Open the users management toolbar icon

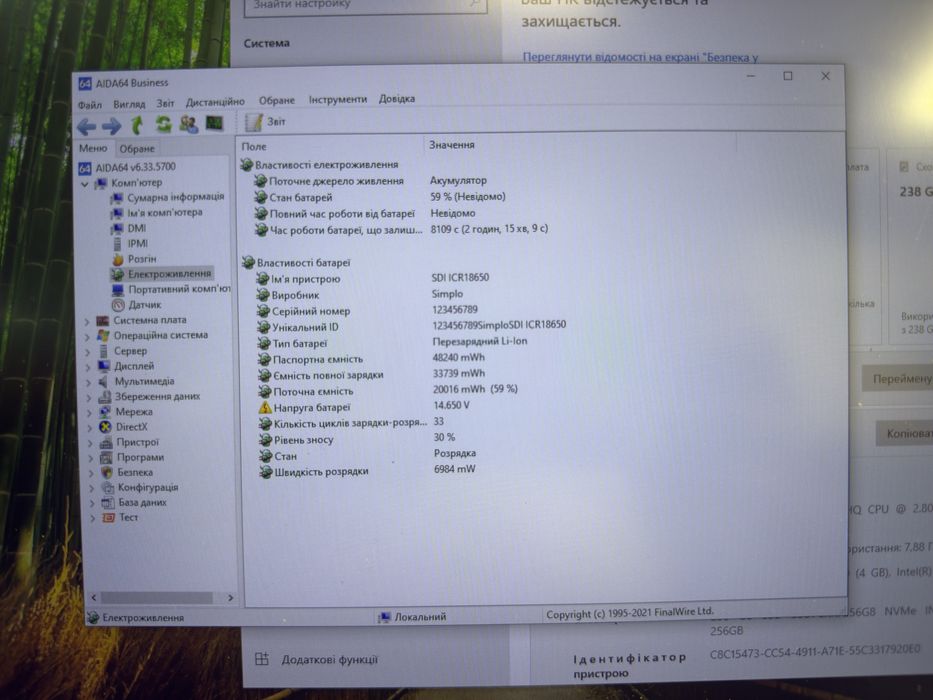[189, 124]
